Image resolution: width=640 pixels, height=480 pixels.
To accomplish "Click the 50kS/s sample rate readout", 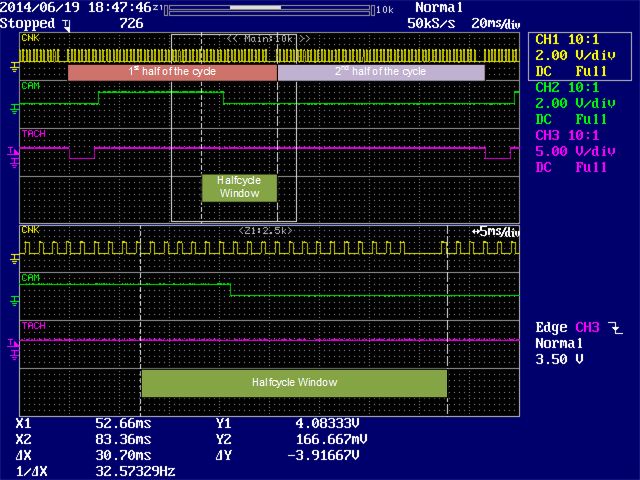I will coord(431,24).
